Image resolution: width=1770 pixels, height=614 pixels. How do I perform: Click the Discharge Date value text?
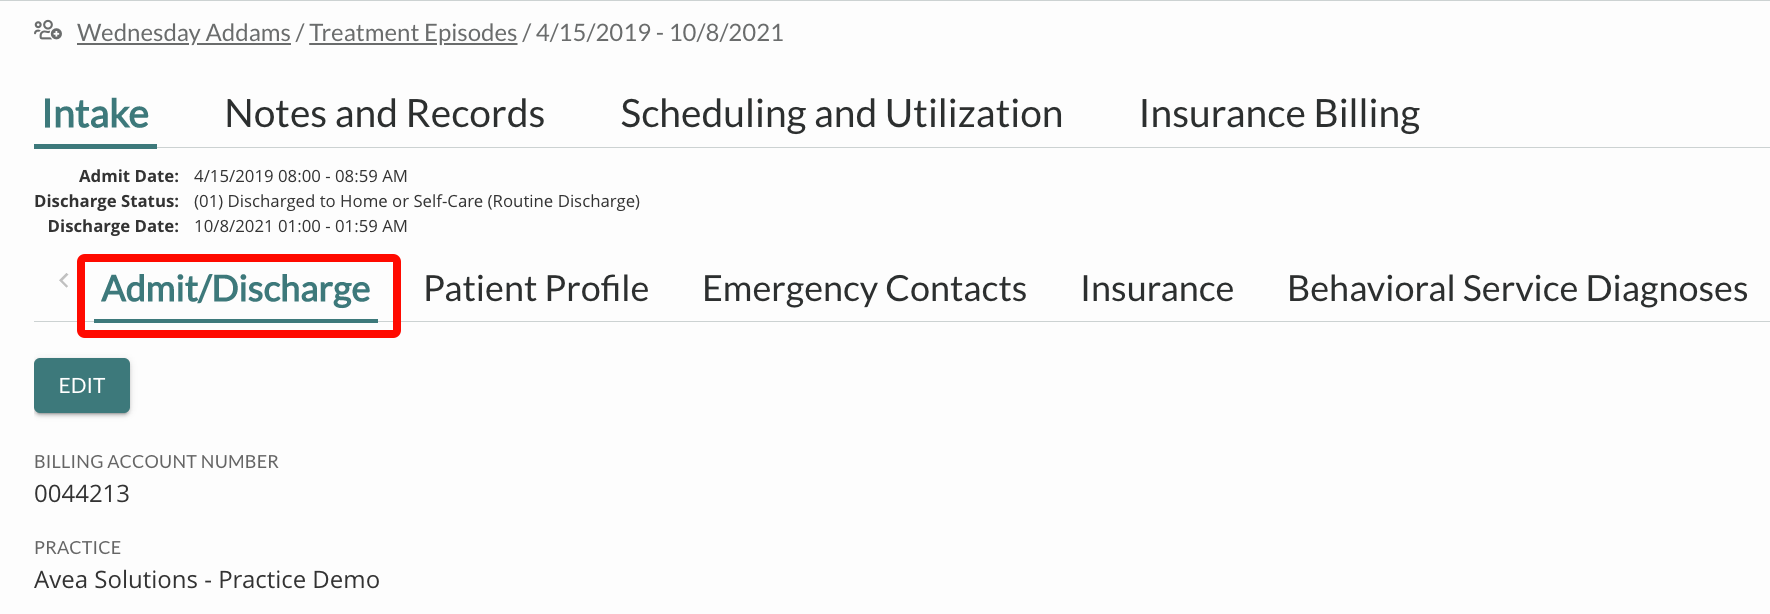(301, 226)
